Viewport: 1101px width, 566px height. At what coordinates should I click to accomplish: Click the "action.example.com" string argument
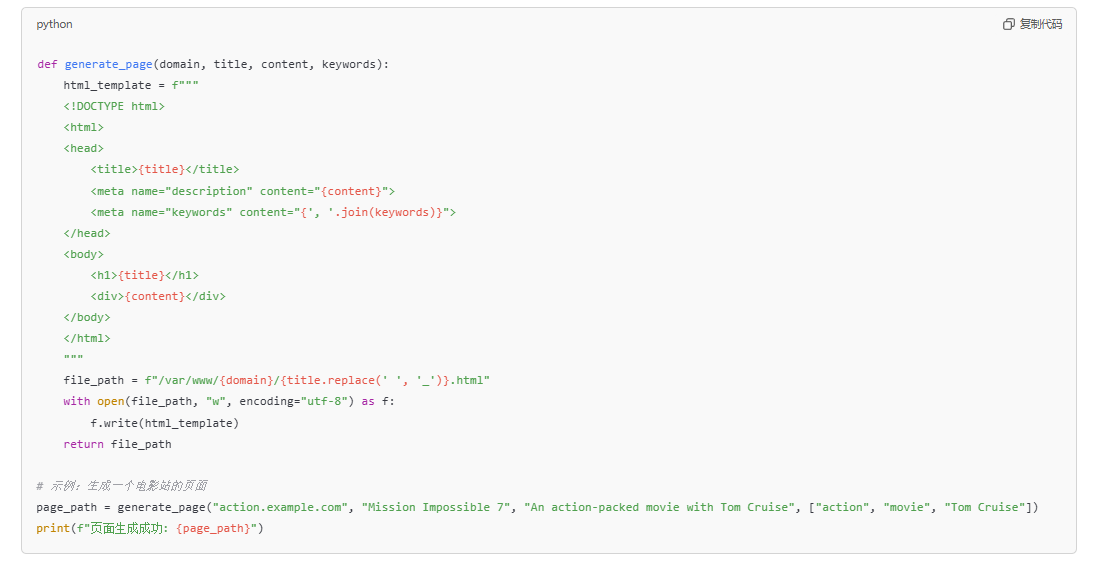coord(281,508)
